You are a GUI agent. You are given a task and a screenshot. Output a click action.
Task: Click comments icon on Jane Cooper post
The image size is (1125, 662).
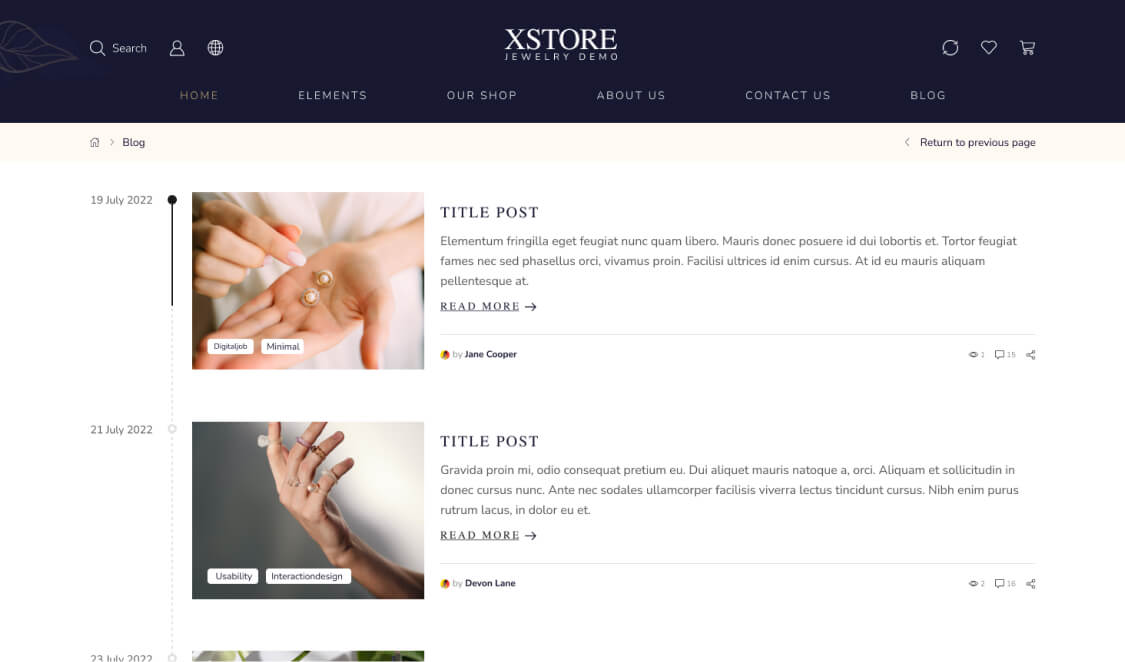pyautogui.click(x=999, y=354)
